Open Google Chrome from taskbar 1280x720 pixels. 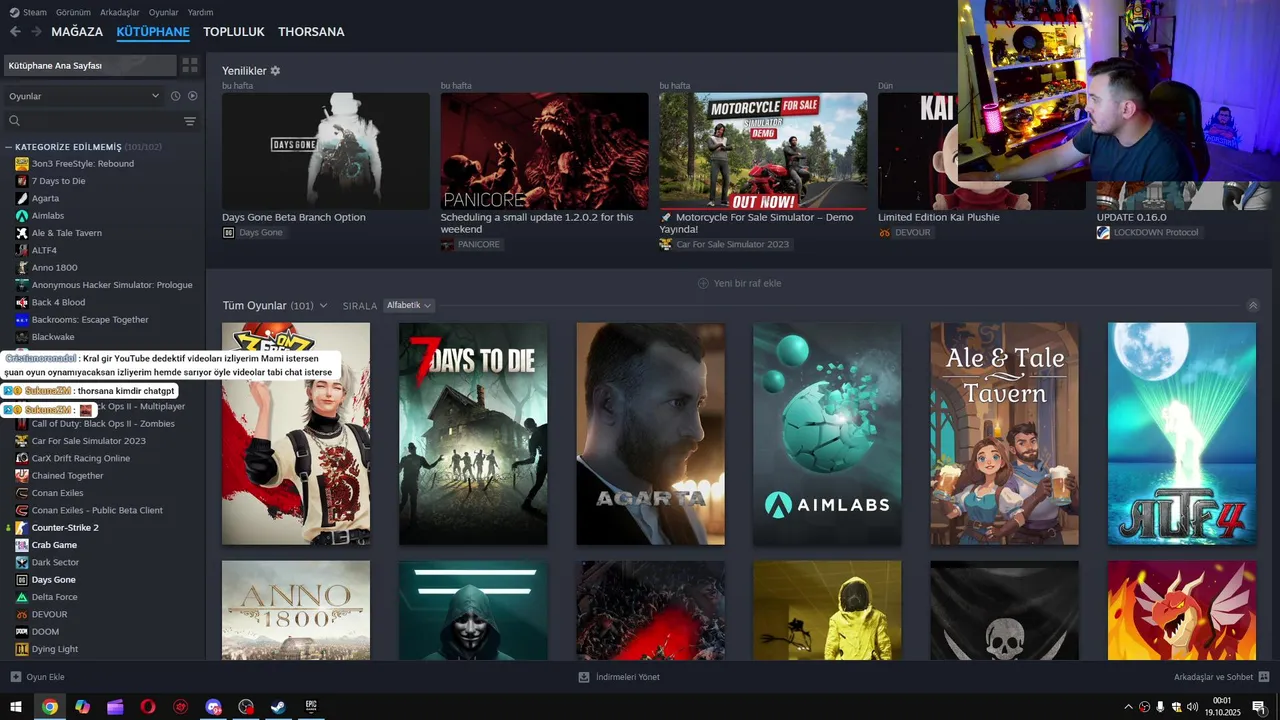[x=50, y=707]
